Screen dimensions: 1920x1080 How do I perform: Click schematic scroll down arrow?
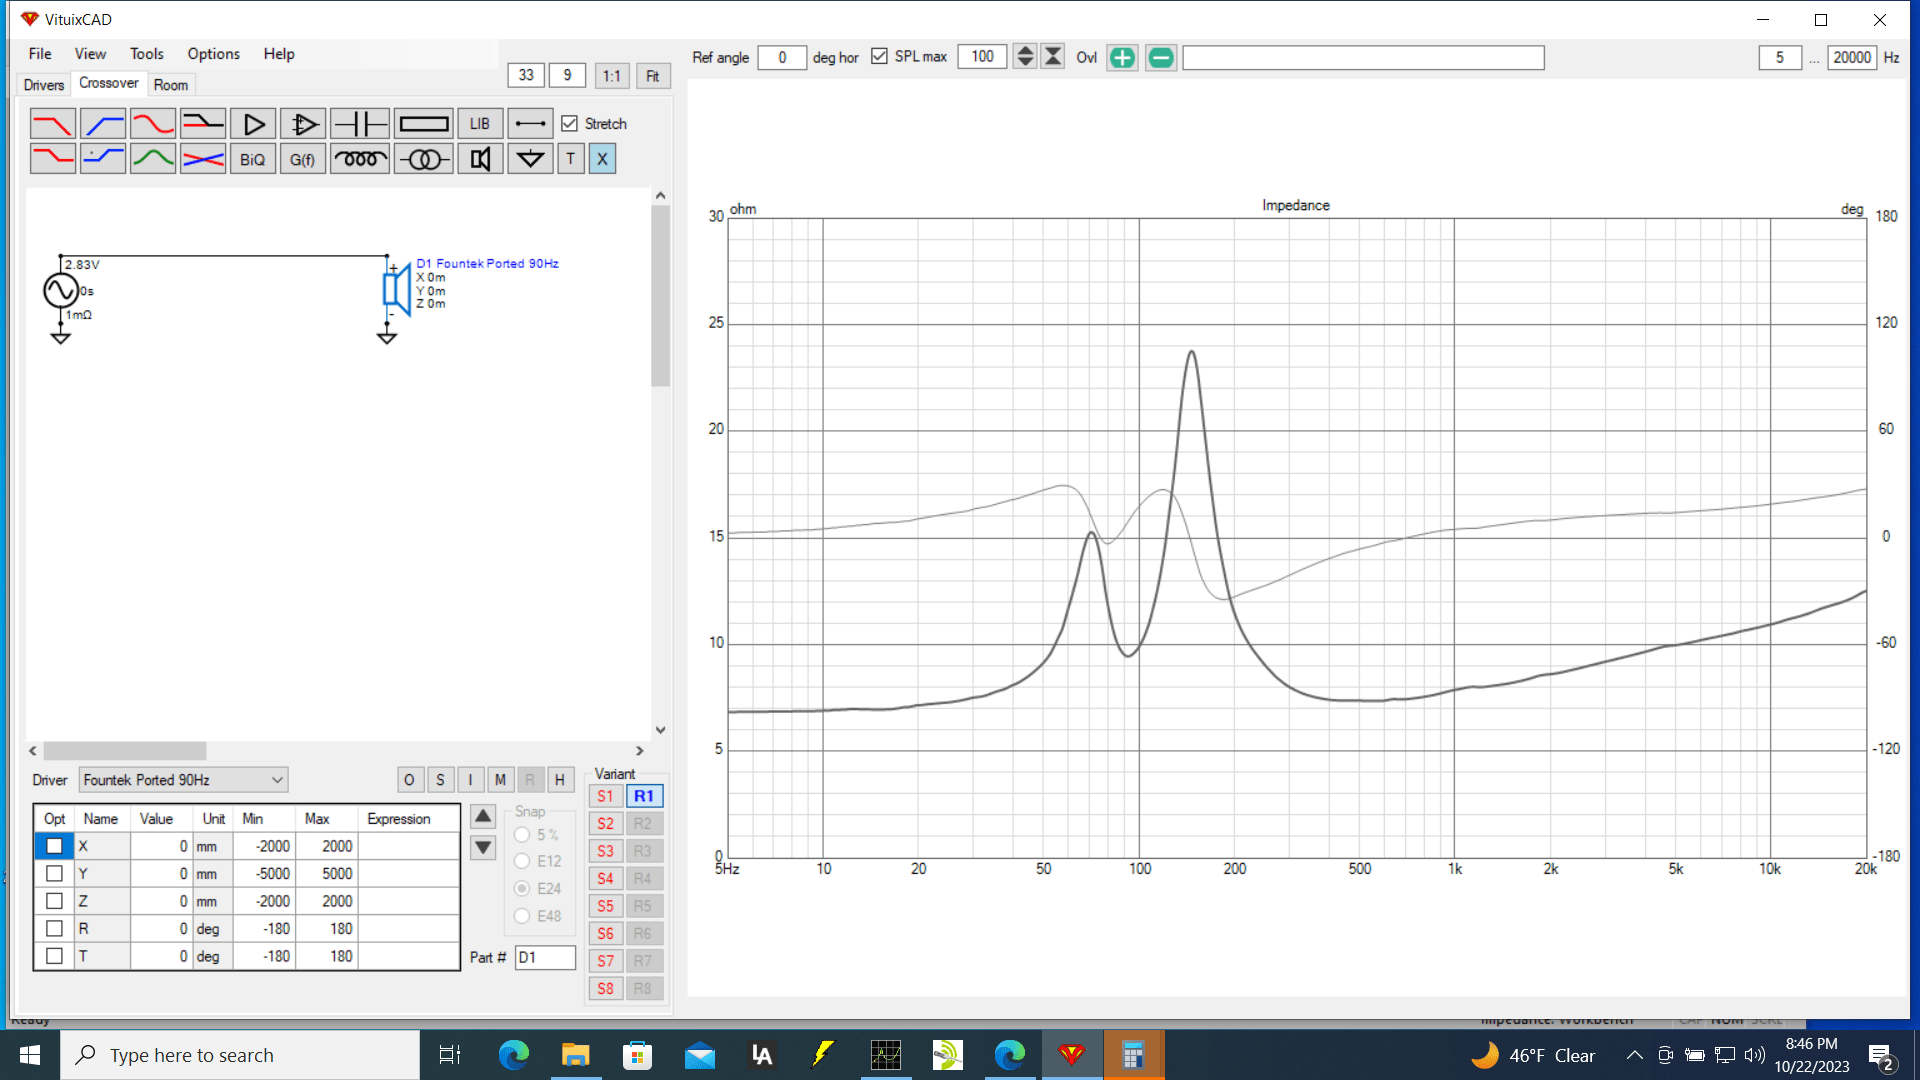pos(660,731)
